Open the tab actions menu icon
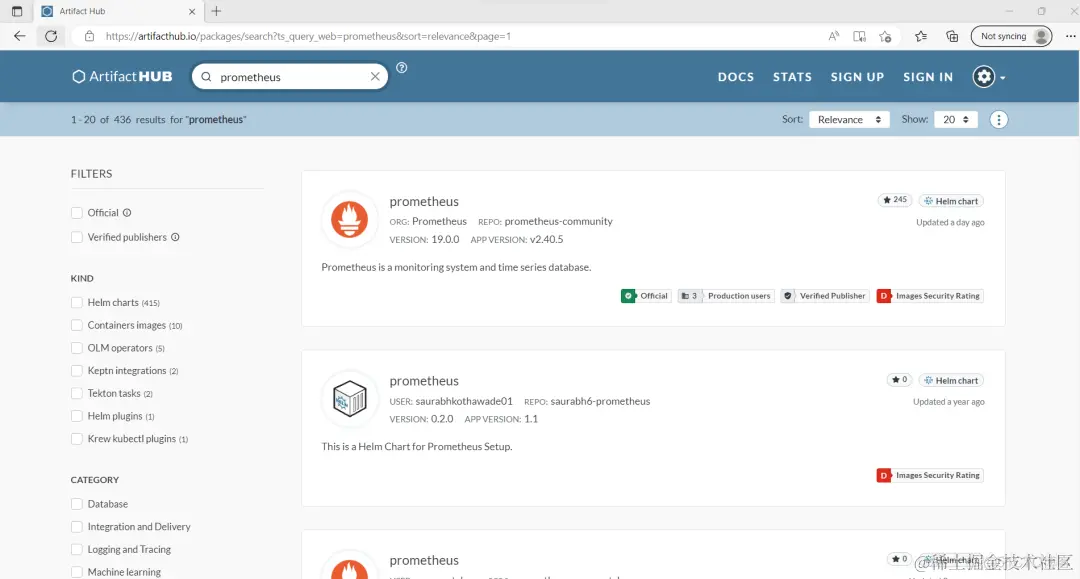The image size is (1080, 579). coord(17,11)
